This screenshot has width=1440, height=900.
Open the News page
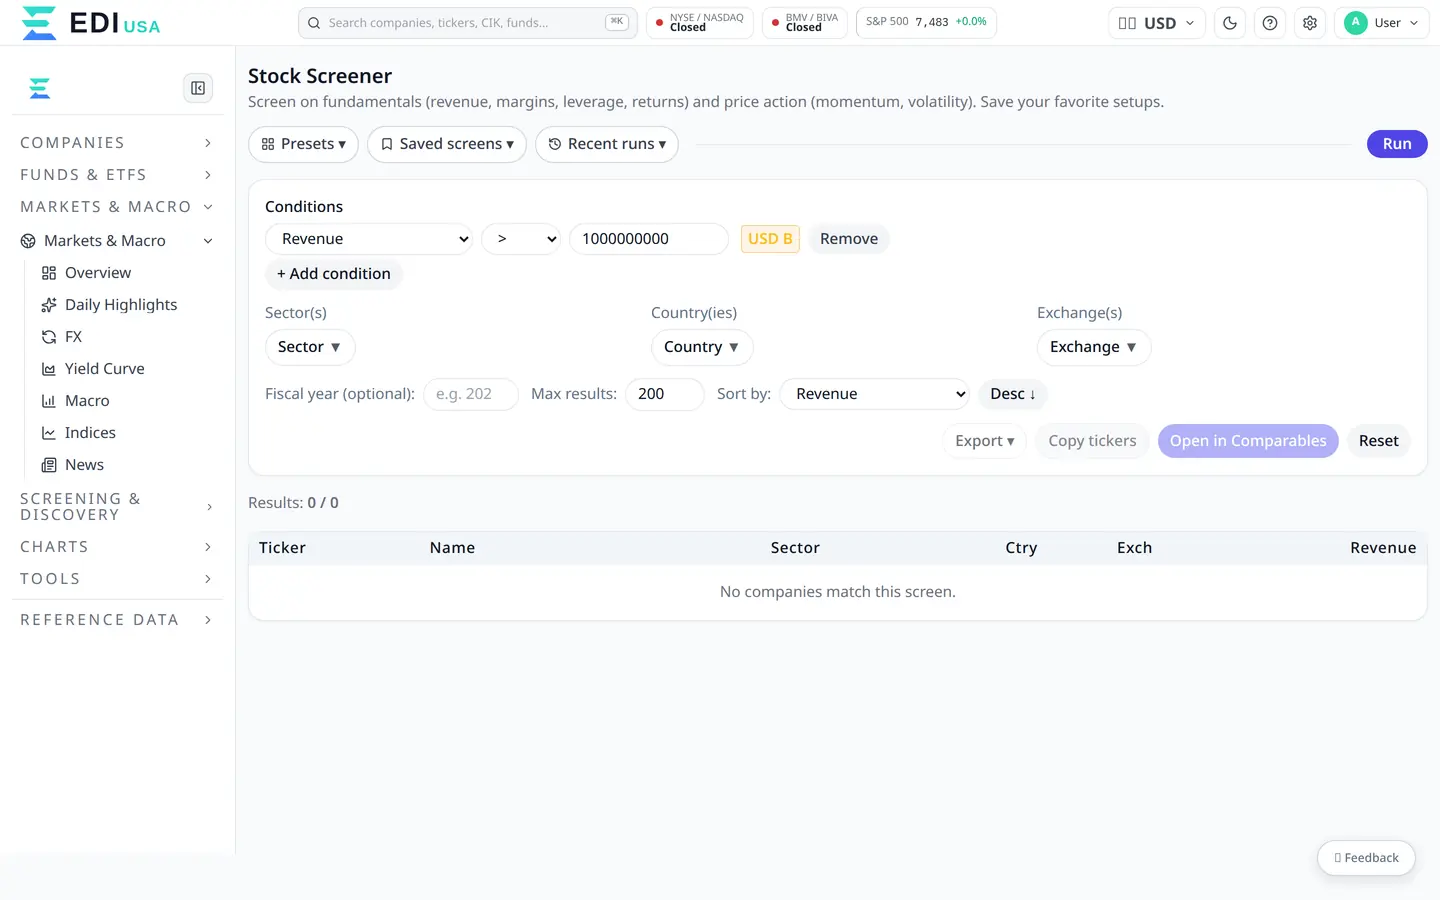(84, 465)
